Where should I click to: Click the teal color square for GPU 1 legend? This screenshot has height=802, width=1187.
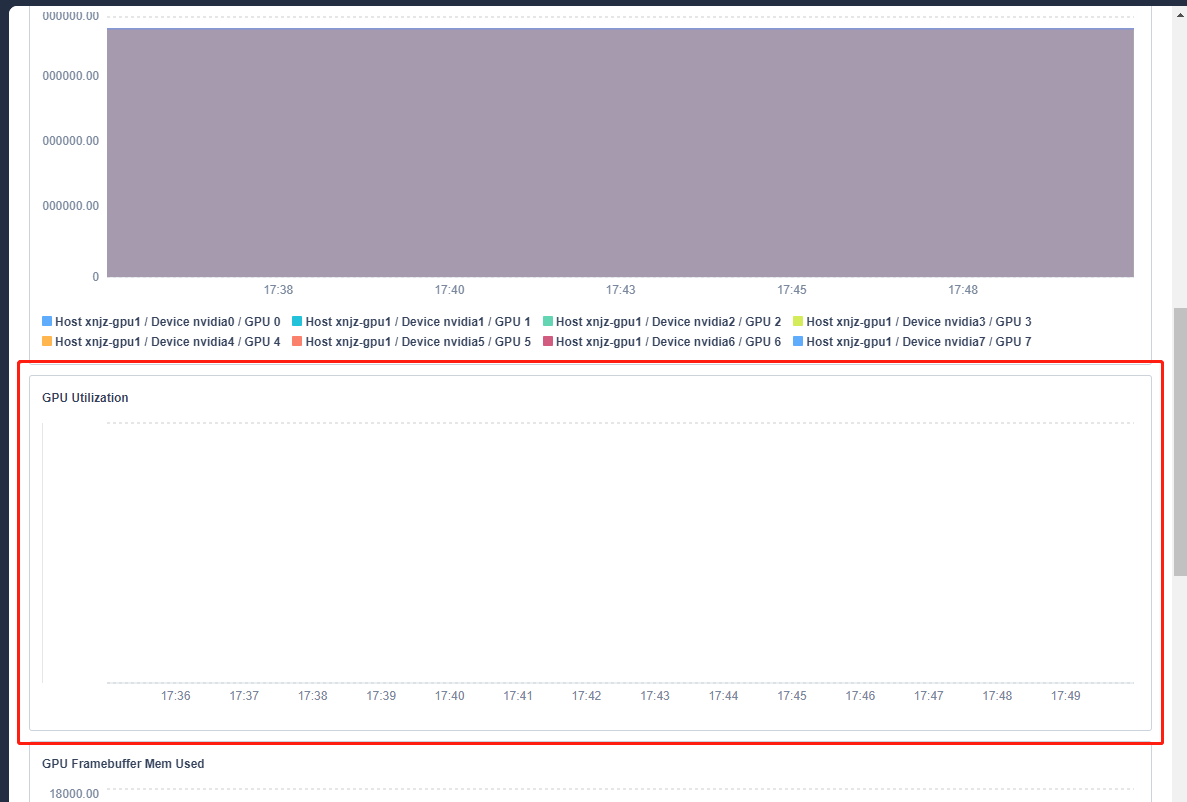(298, 321)
